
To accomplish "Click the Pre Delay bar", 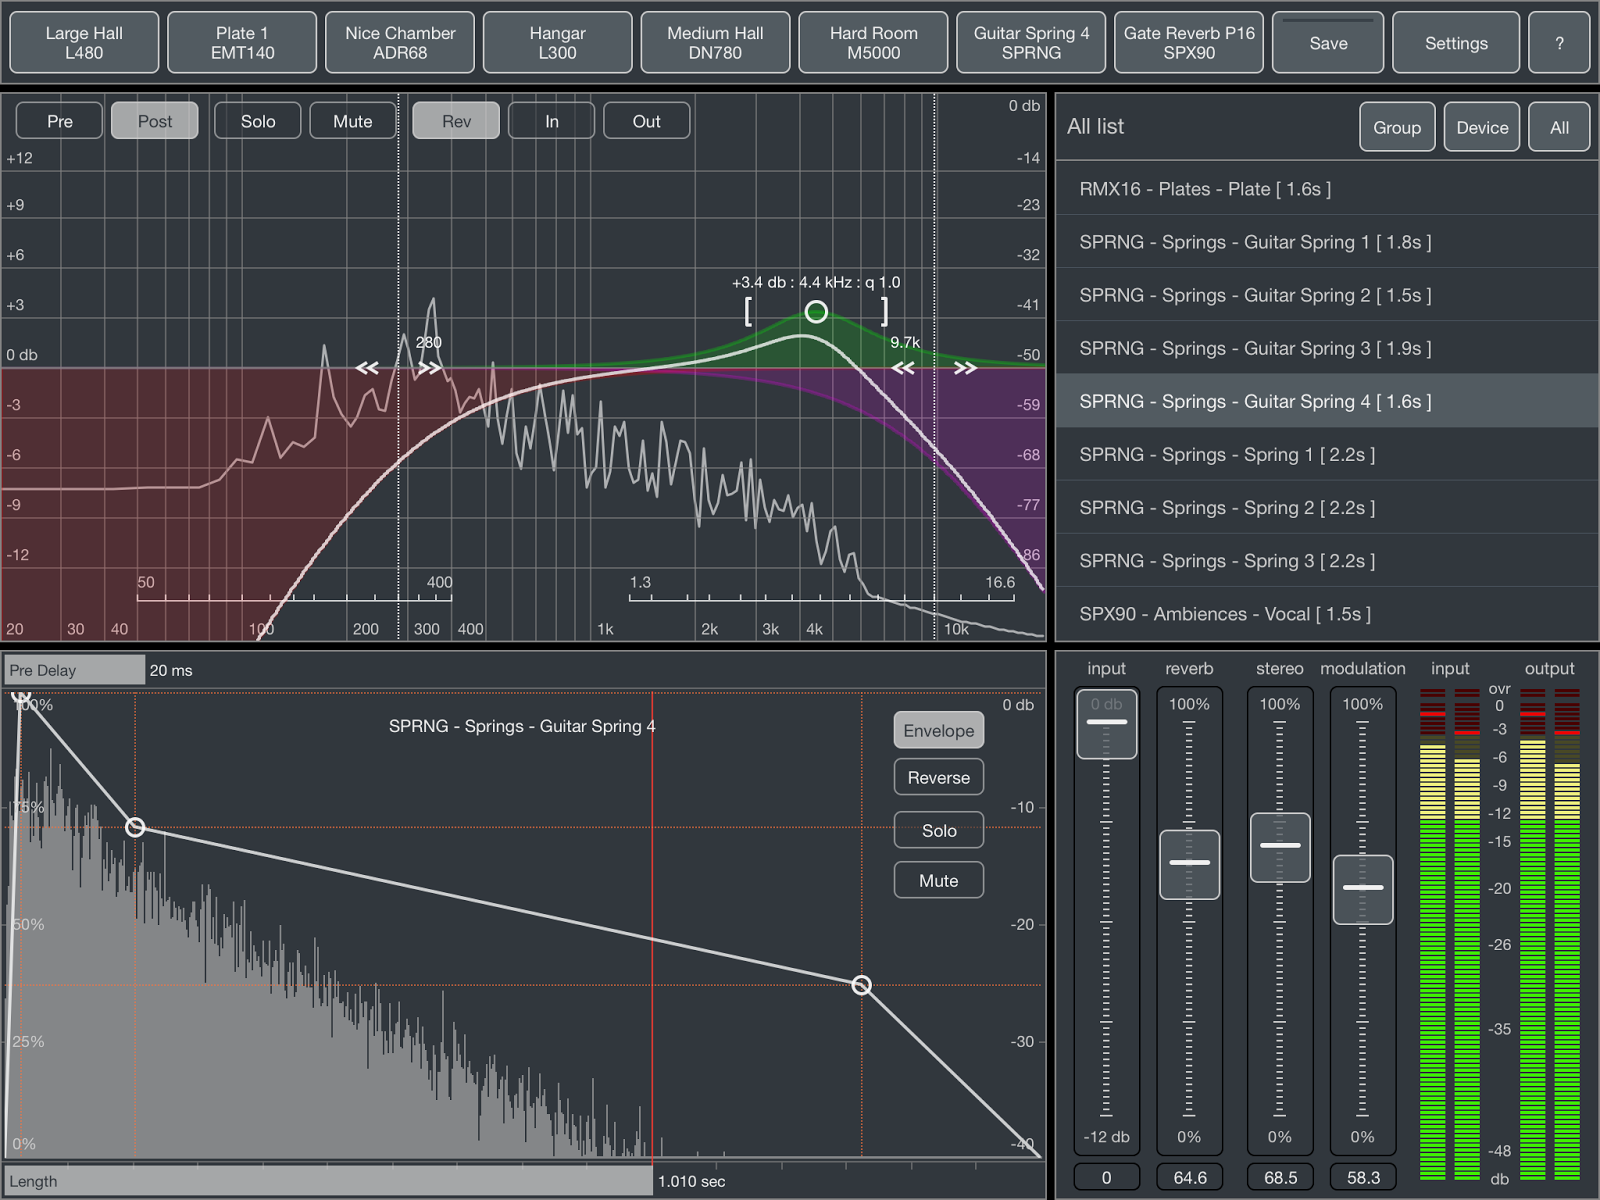I will [x=75, y=670].
